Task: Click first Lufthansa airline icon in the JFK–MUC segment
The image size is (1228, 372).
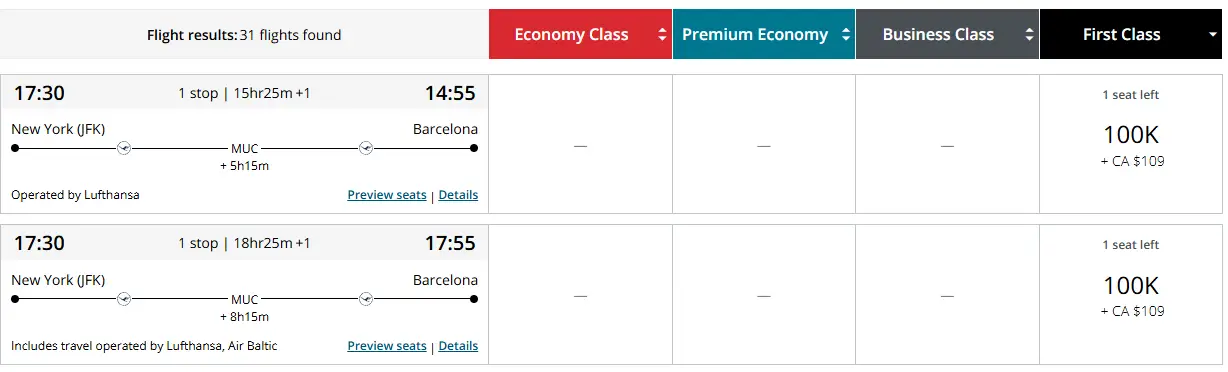Action: point(124,148)
